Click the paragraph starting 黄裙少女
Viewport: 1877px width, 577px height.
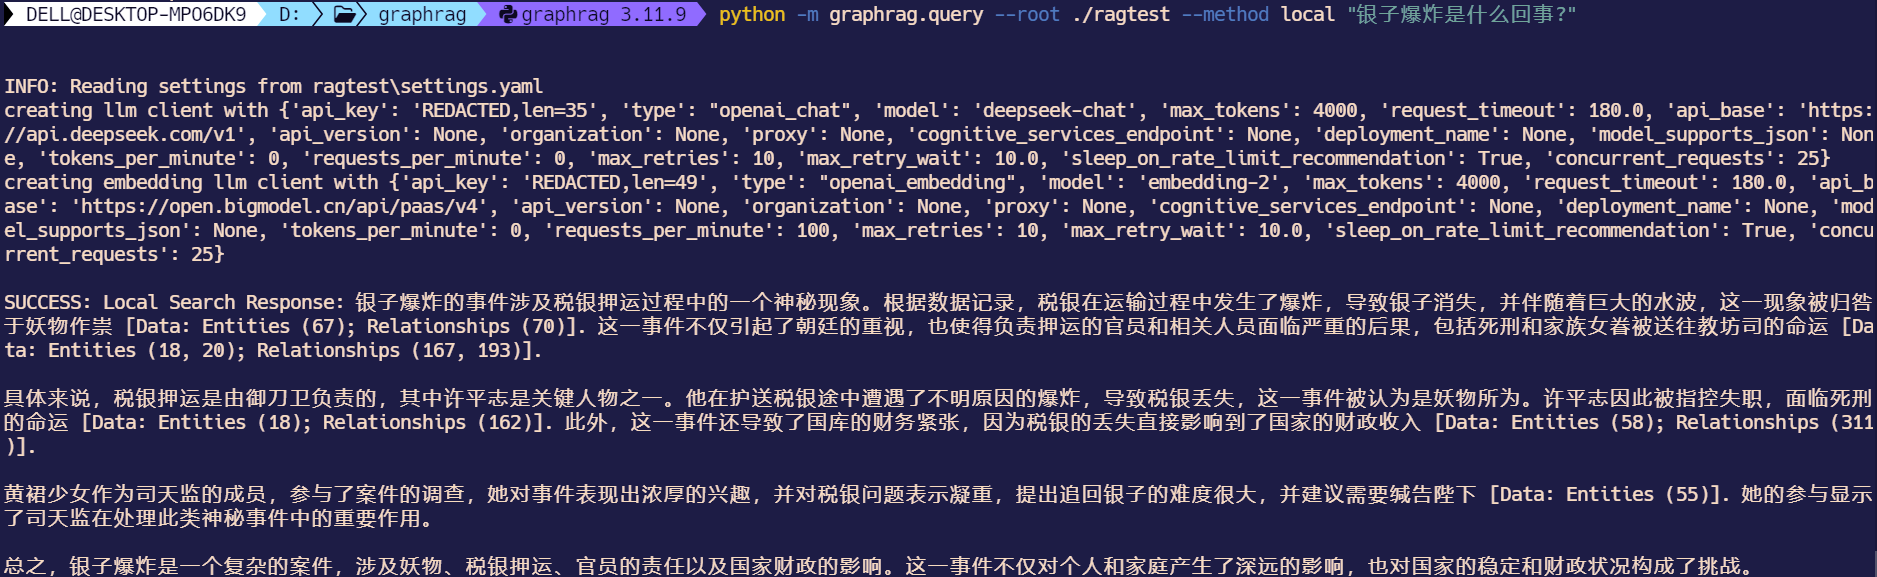(x=938, y=506)
